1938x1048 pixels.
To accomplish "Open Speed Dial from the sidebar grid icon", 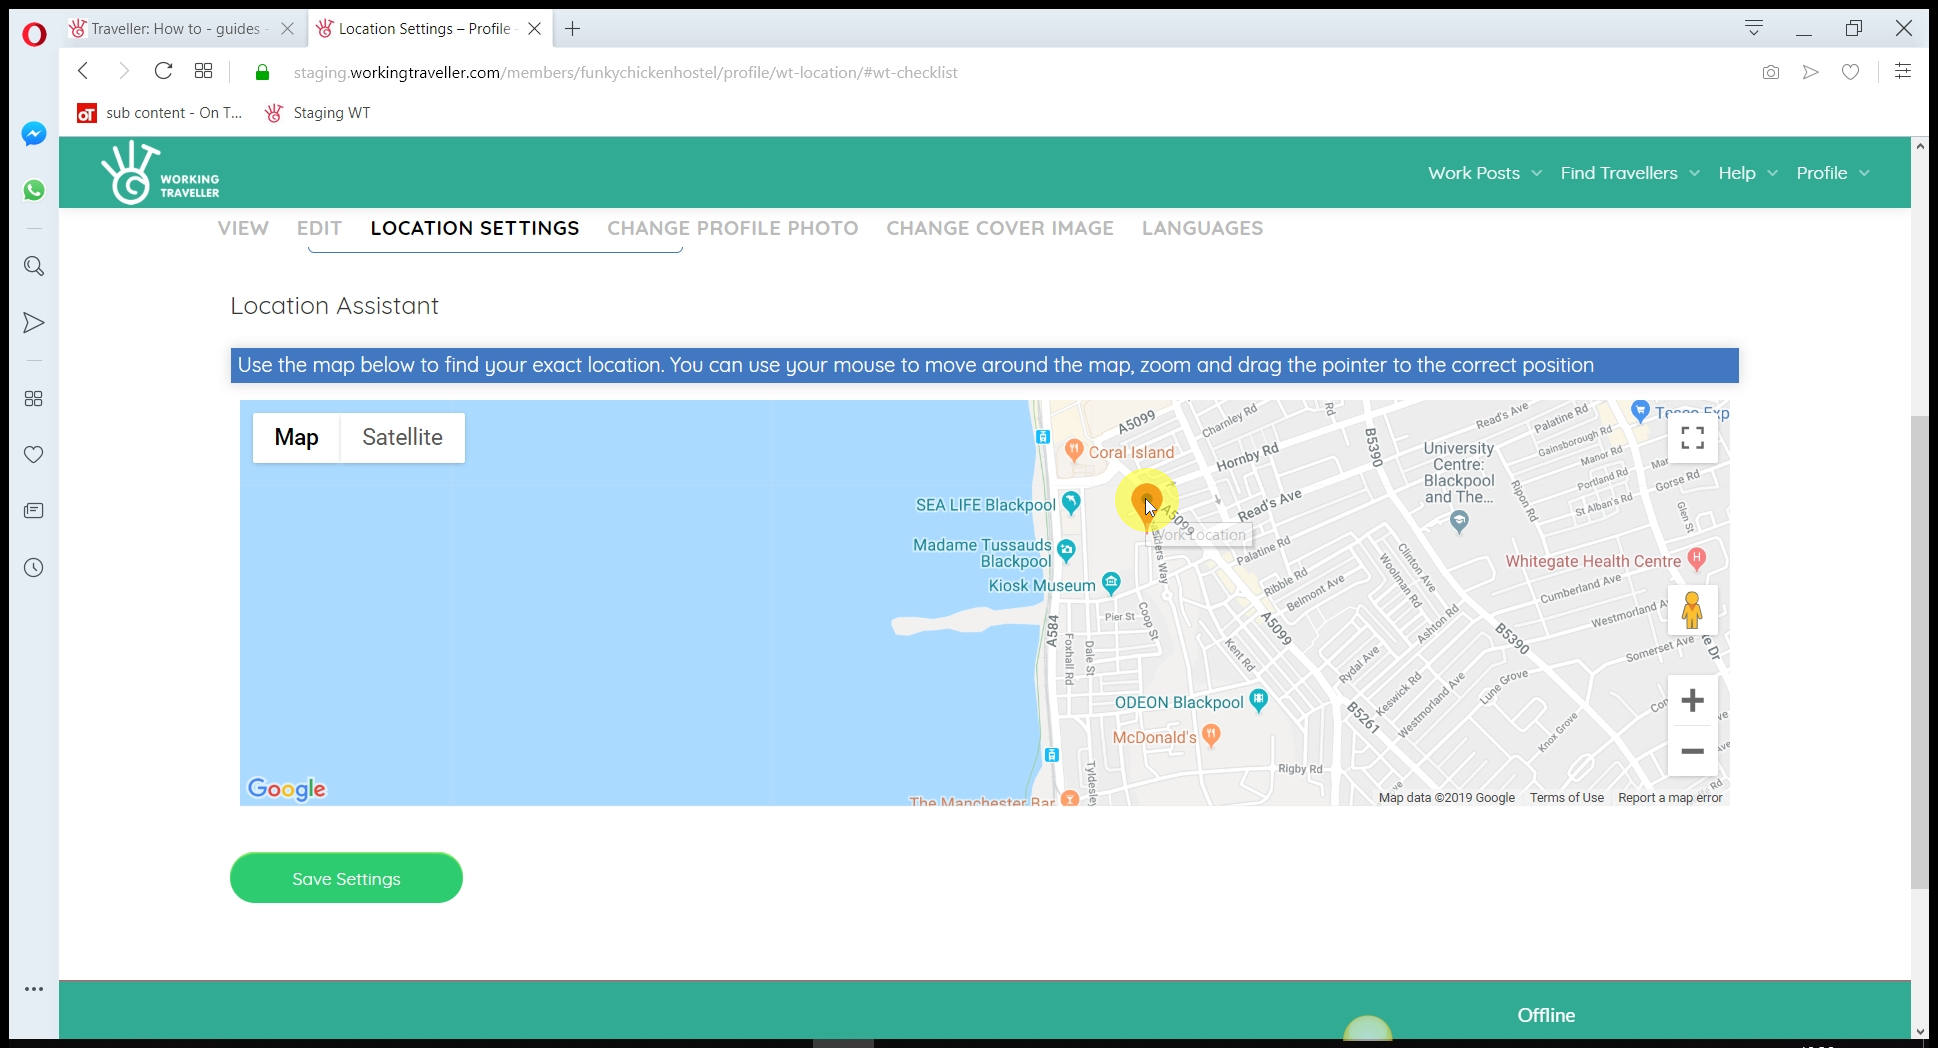I will [x=34, y=399].
